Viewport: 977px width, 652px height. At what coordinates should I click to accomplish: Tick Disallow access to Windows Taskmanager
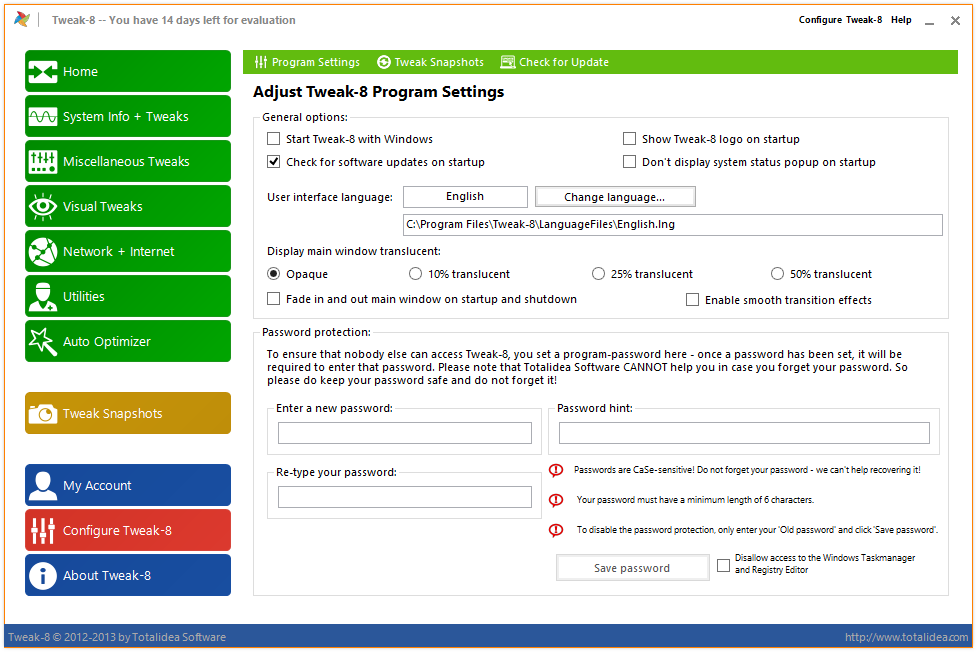[x=723, y=565]
